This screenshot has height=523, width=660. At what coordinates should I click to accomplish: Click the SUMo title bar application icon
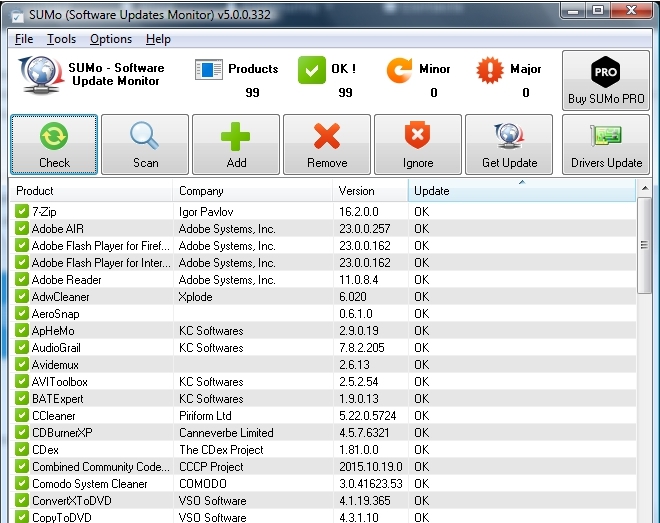pos(17,16)
